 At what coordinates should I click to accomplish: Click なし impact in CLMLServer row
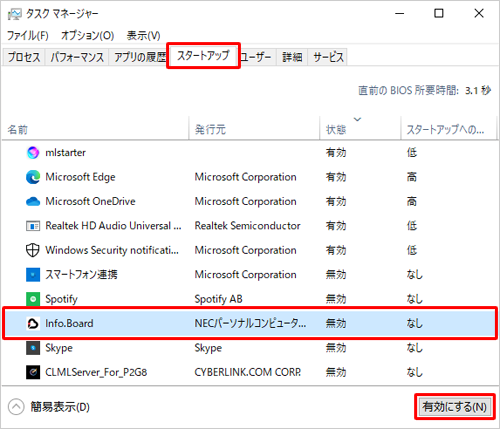point(414,372)
